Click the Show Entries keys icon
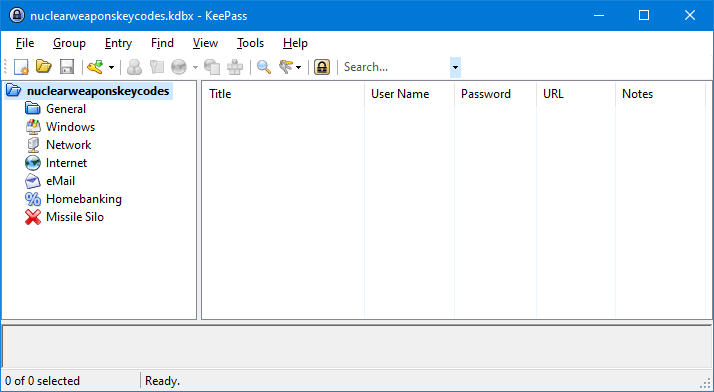The image size is (714, 392). [286, 67]
